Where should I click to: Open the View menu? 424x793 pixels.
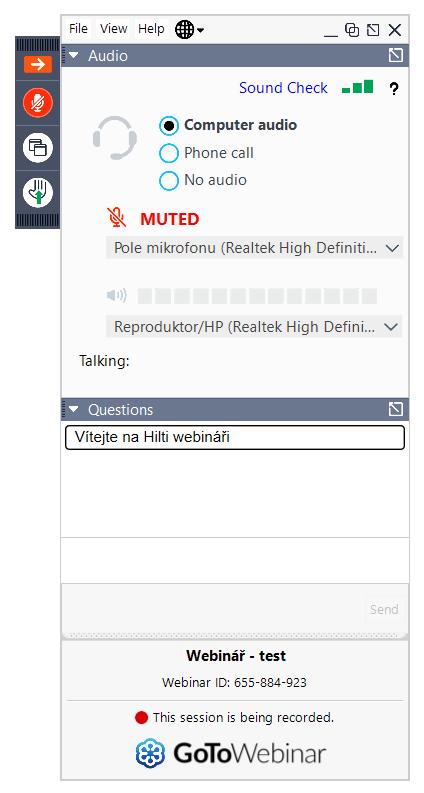113,29
